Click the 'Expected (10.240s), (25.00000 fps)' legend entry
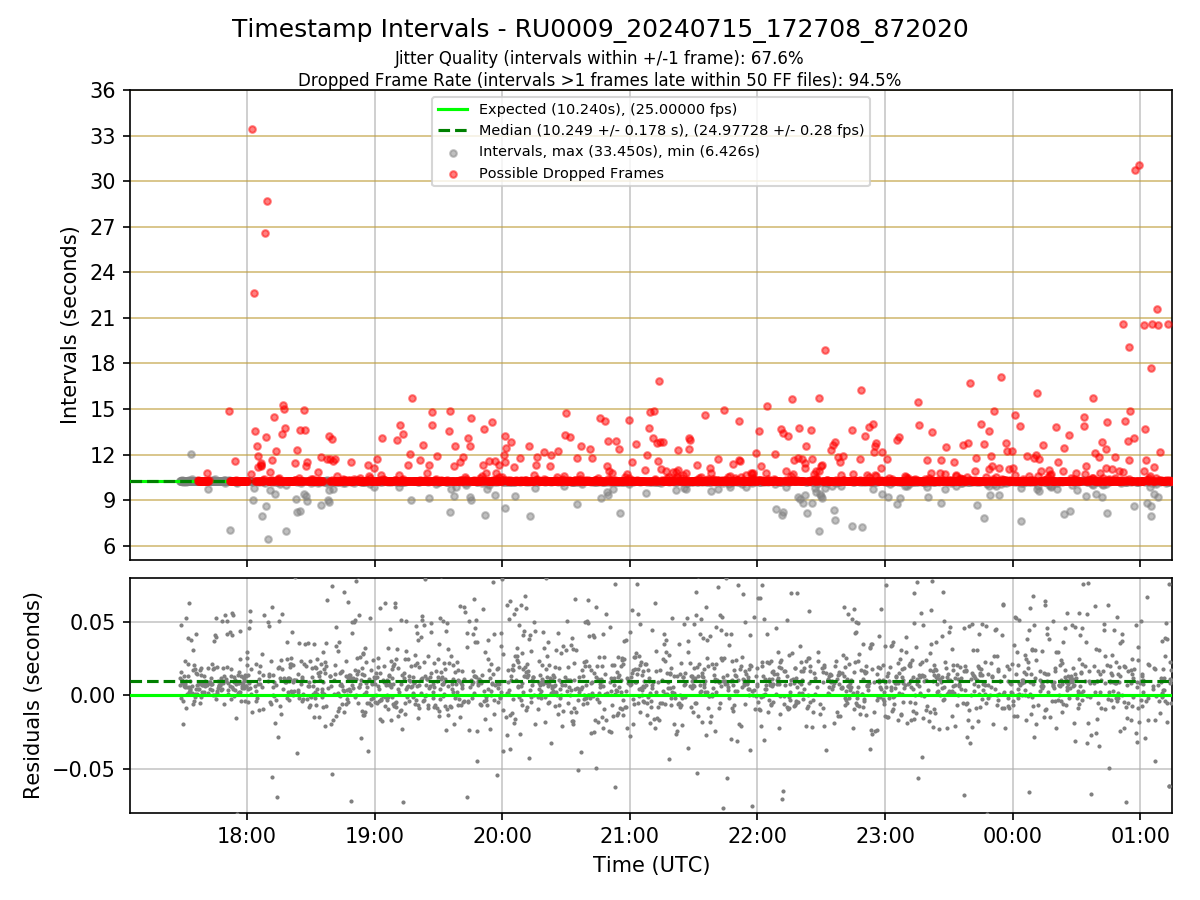 (x=607, y=109)
